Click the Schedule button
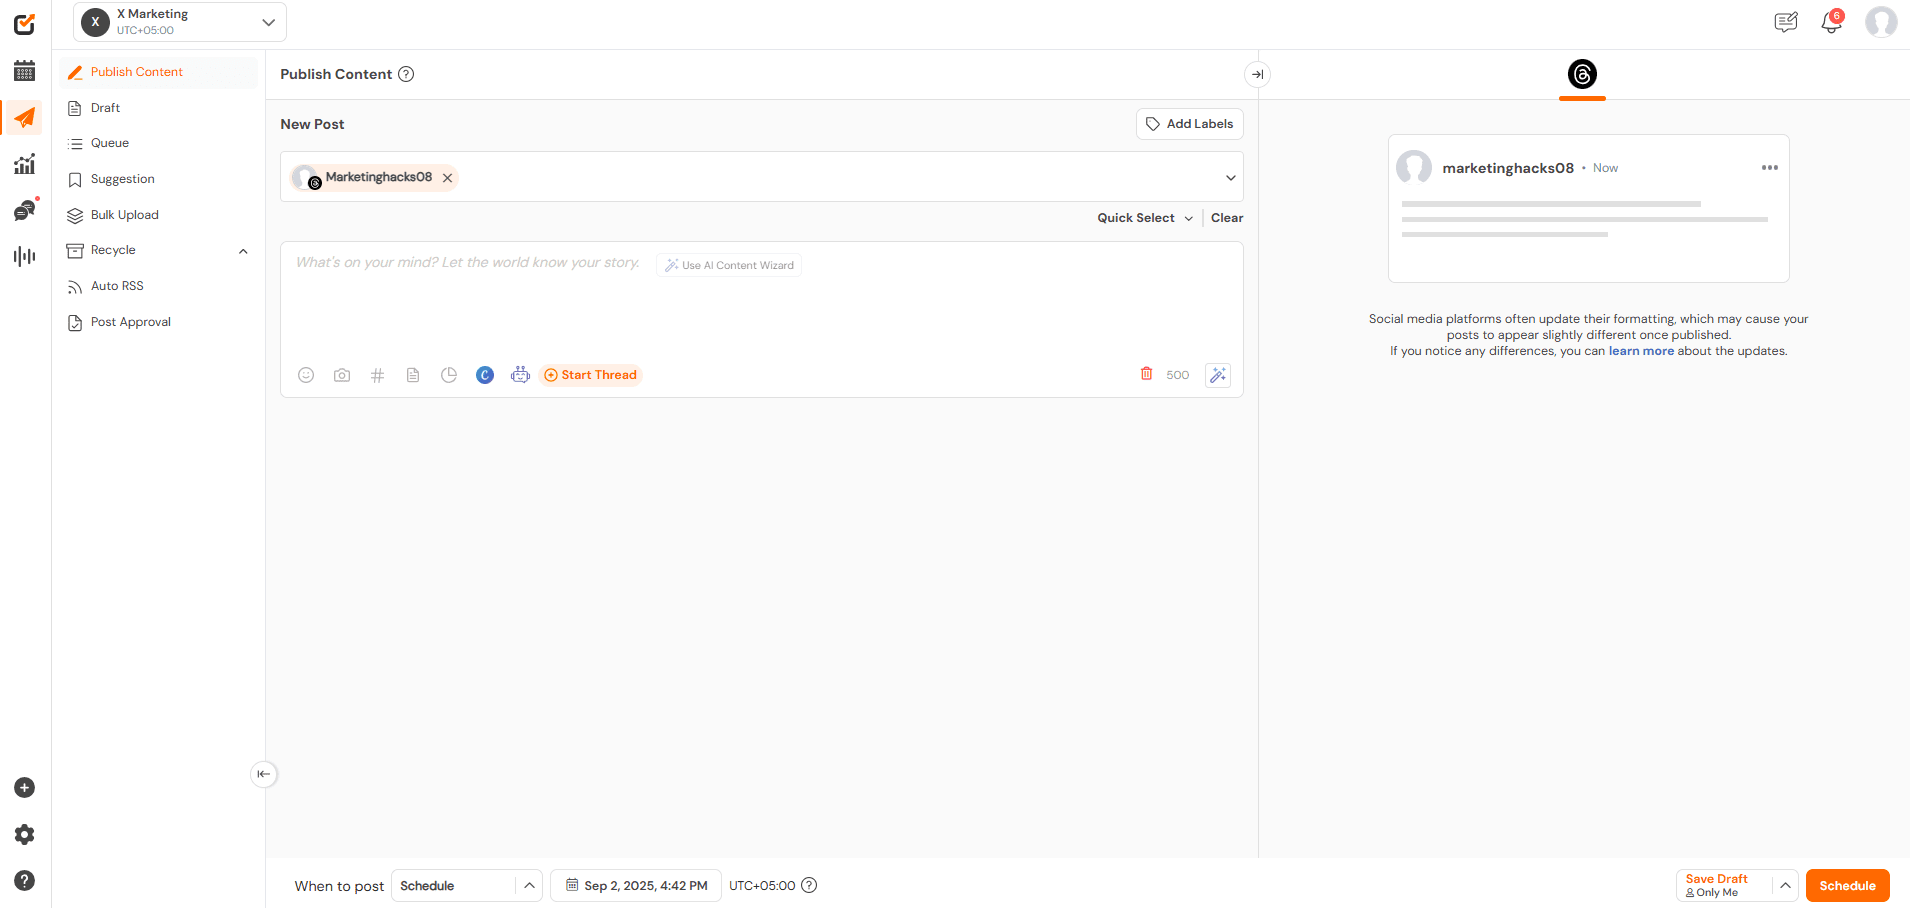 1847,885
